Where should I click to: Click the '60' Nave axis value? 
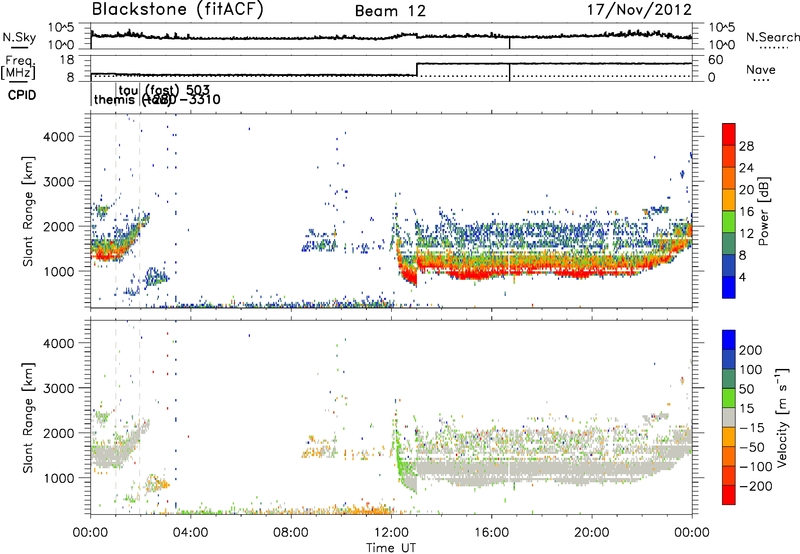(x=716, y=60)
